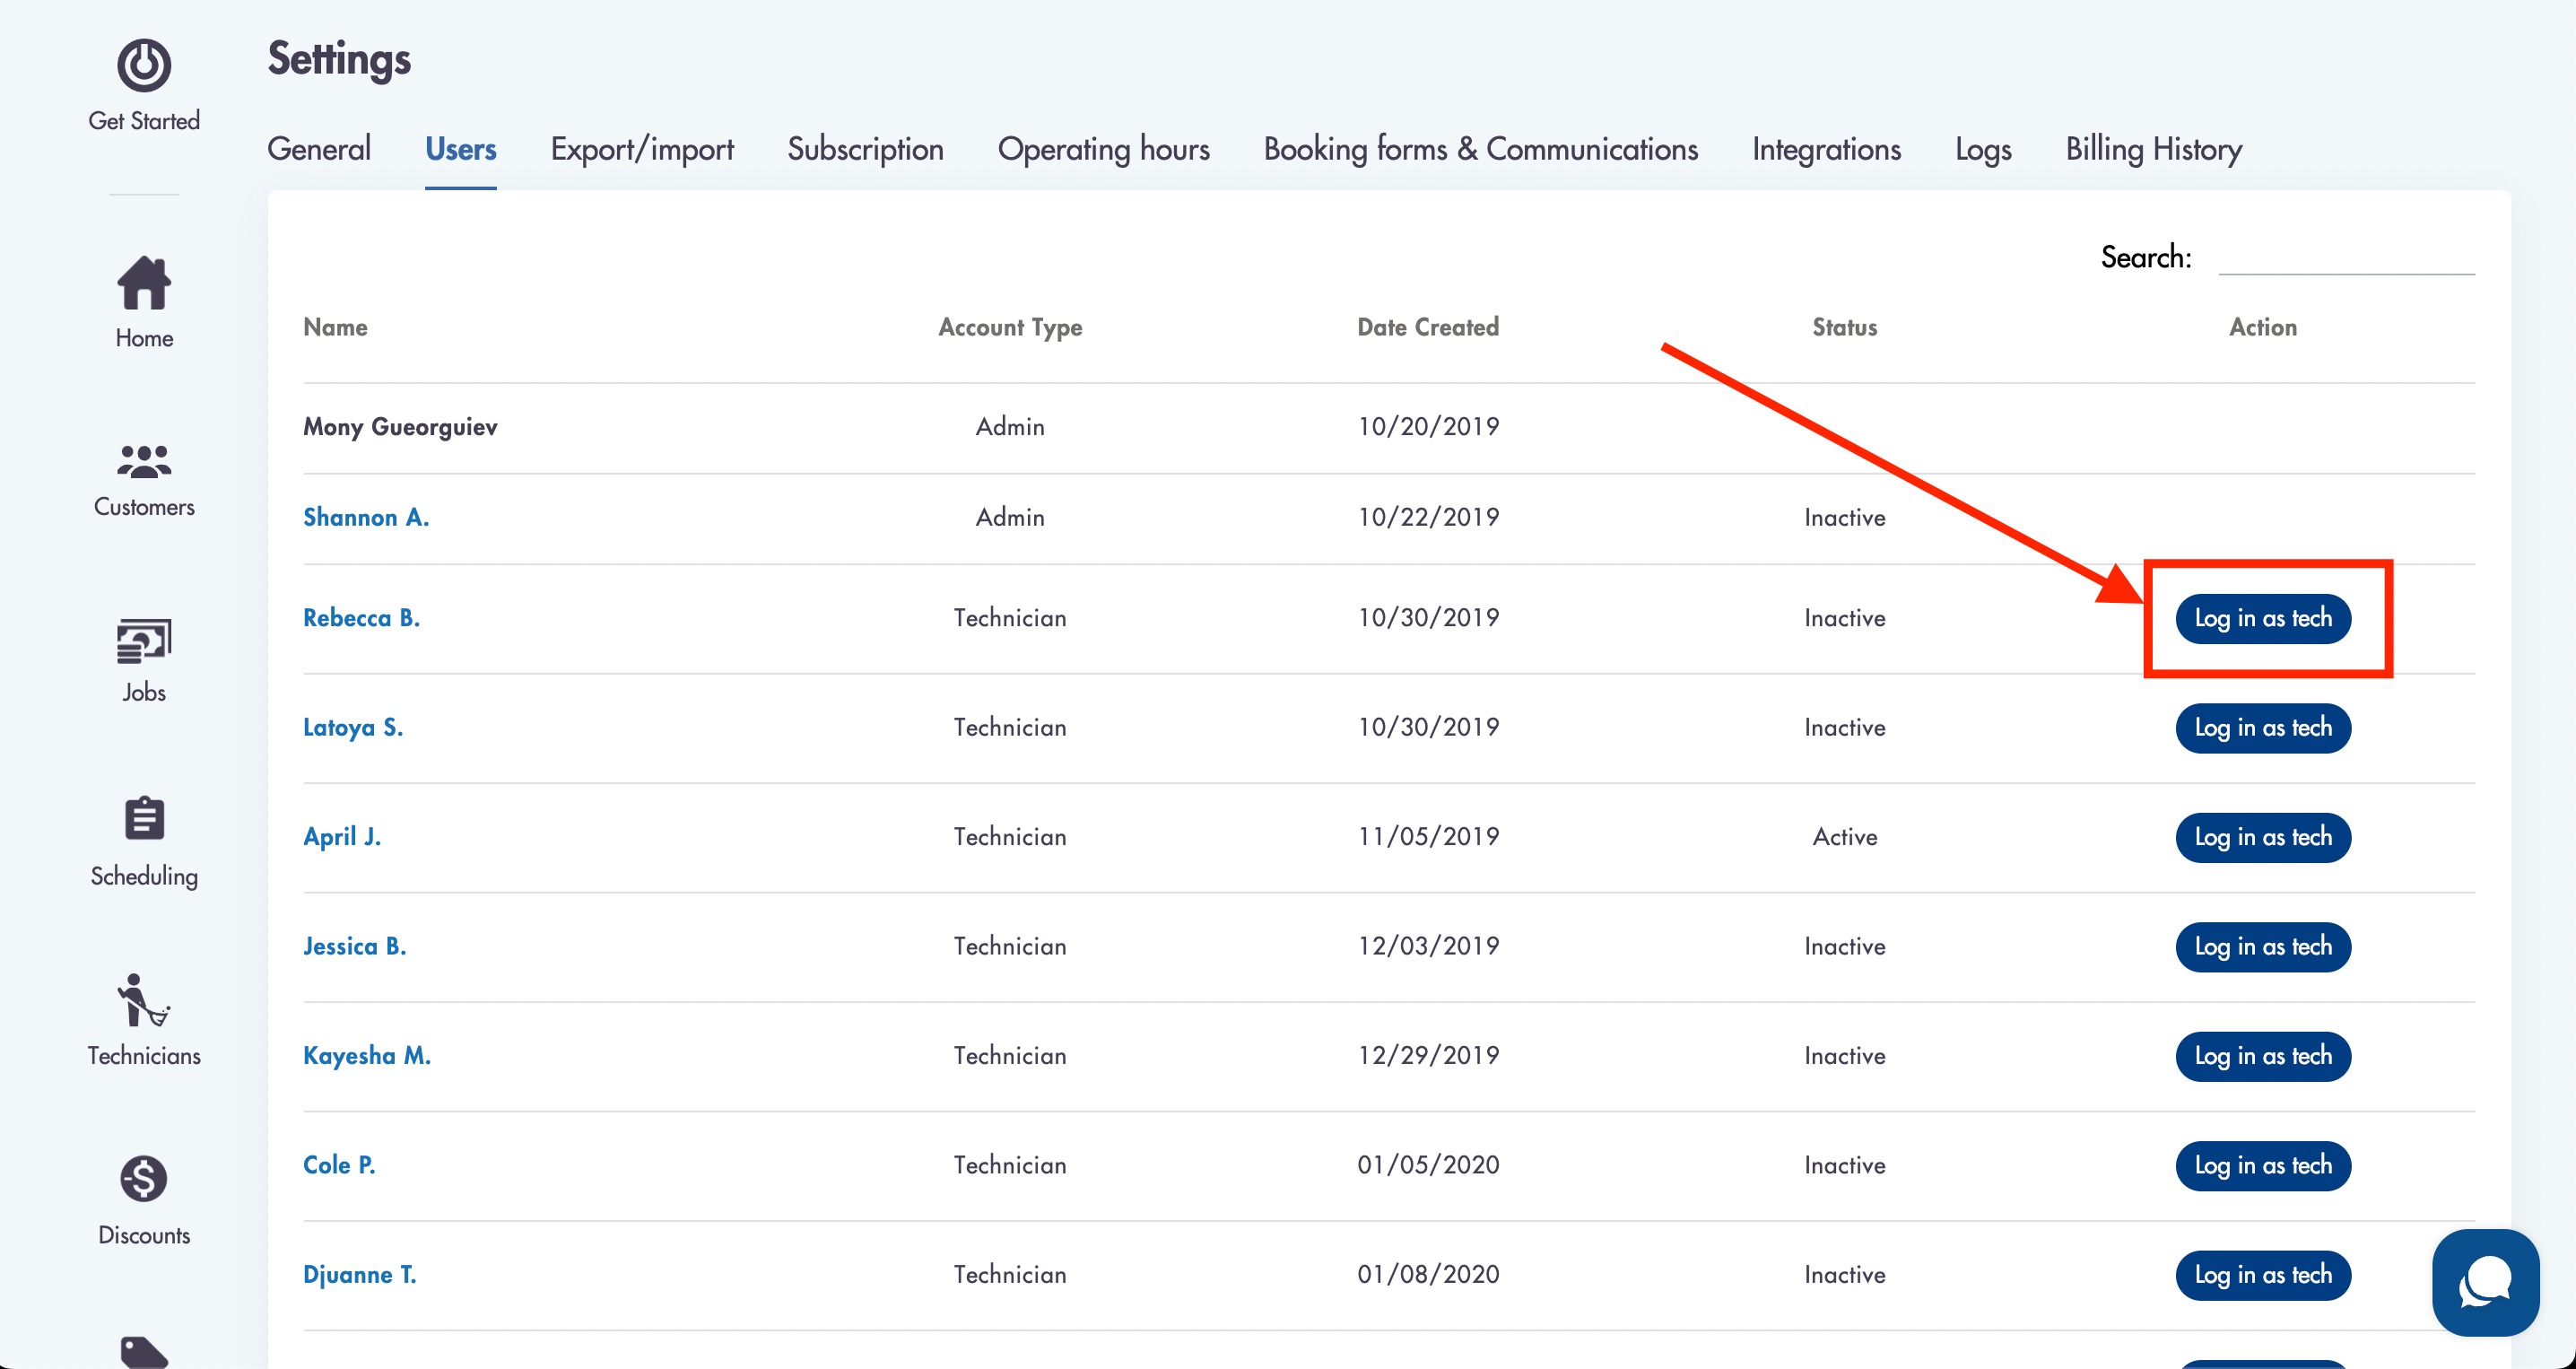This screenshot has height=1369, width=2576.
Task: Open the Subscription tab
Action: (x=865, y=149)
